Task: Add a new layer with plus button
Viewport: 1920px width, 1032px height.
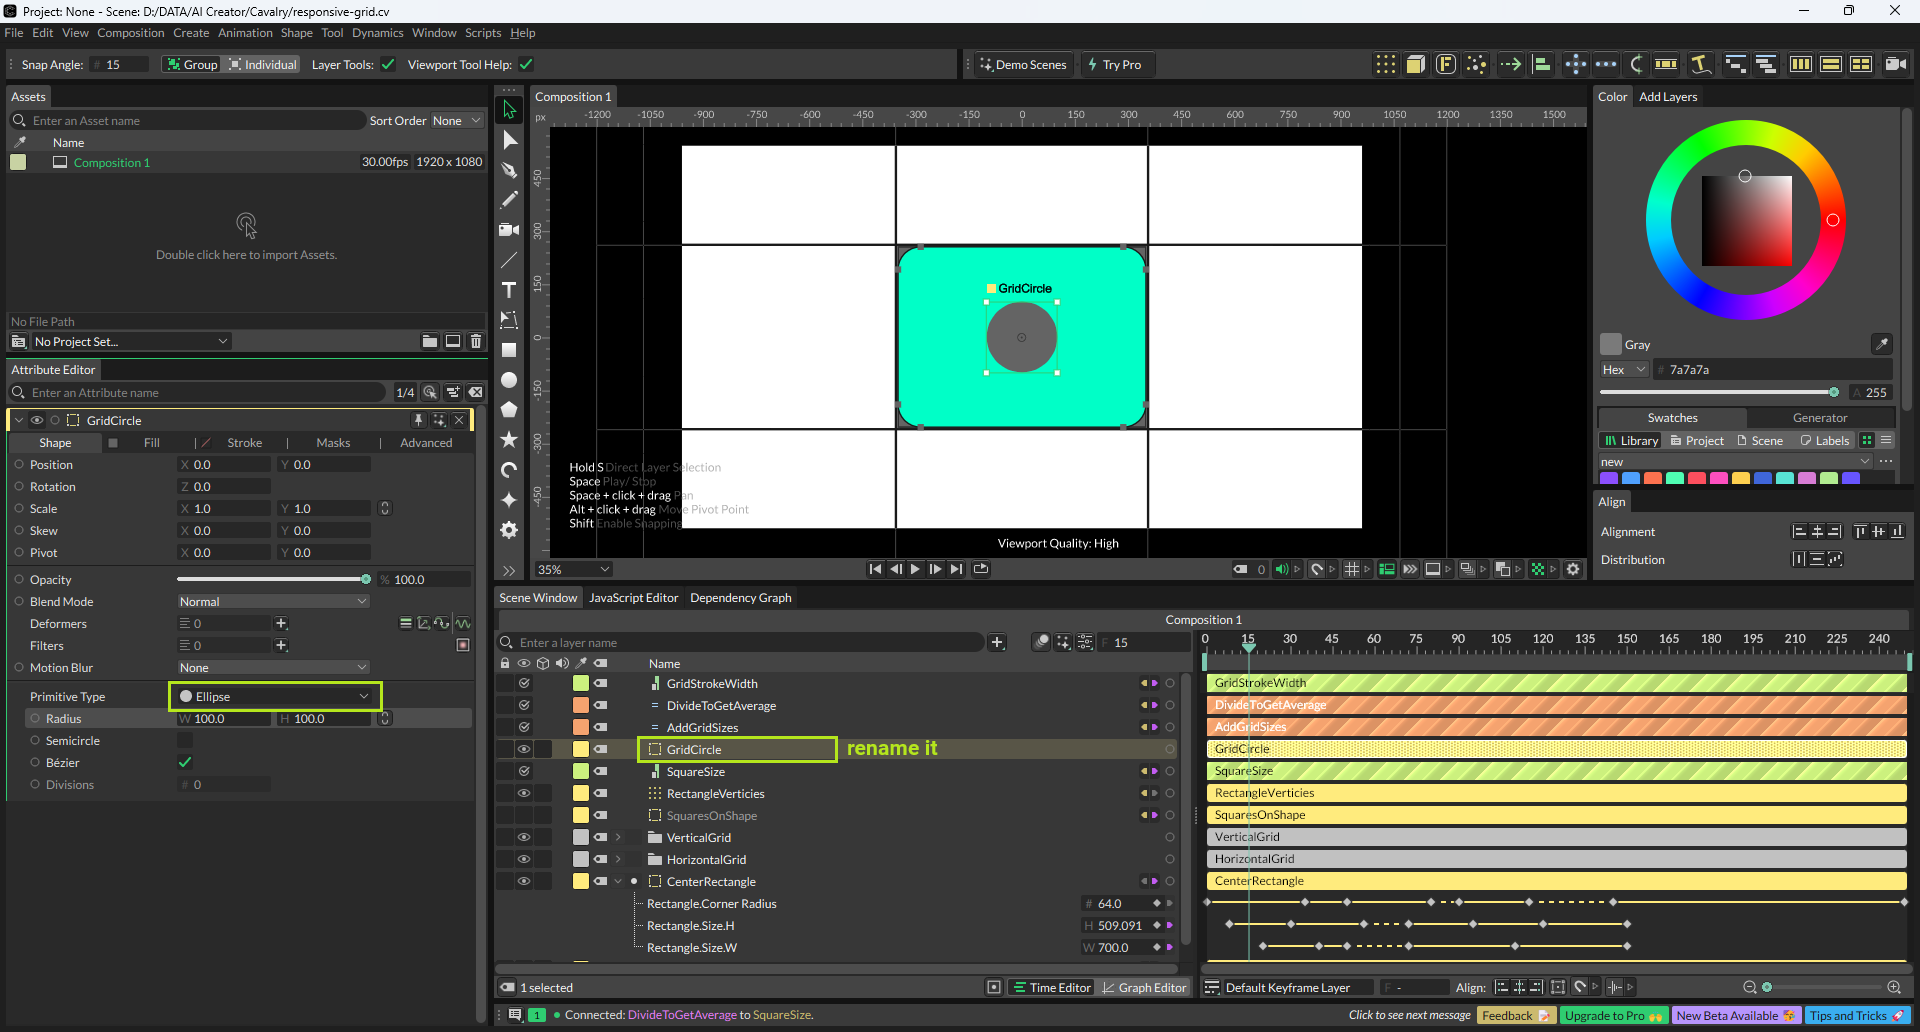Action: [x=997, y=642]
